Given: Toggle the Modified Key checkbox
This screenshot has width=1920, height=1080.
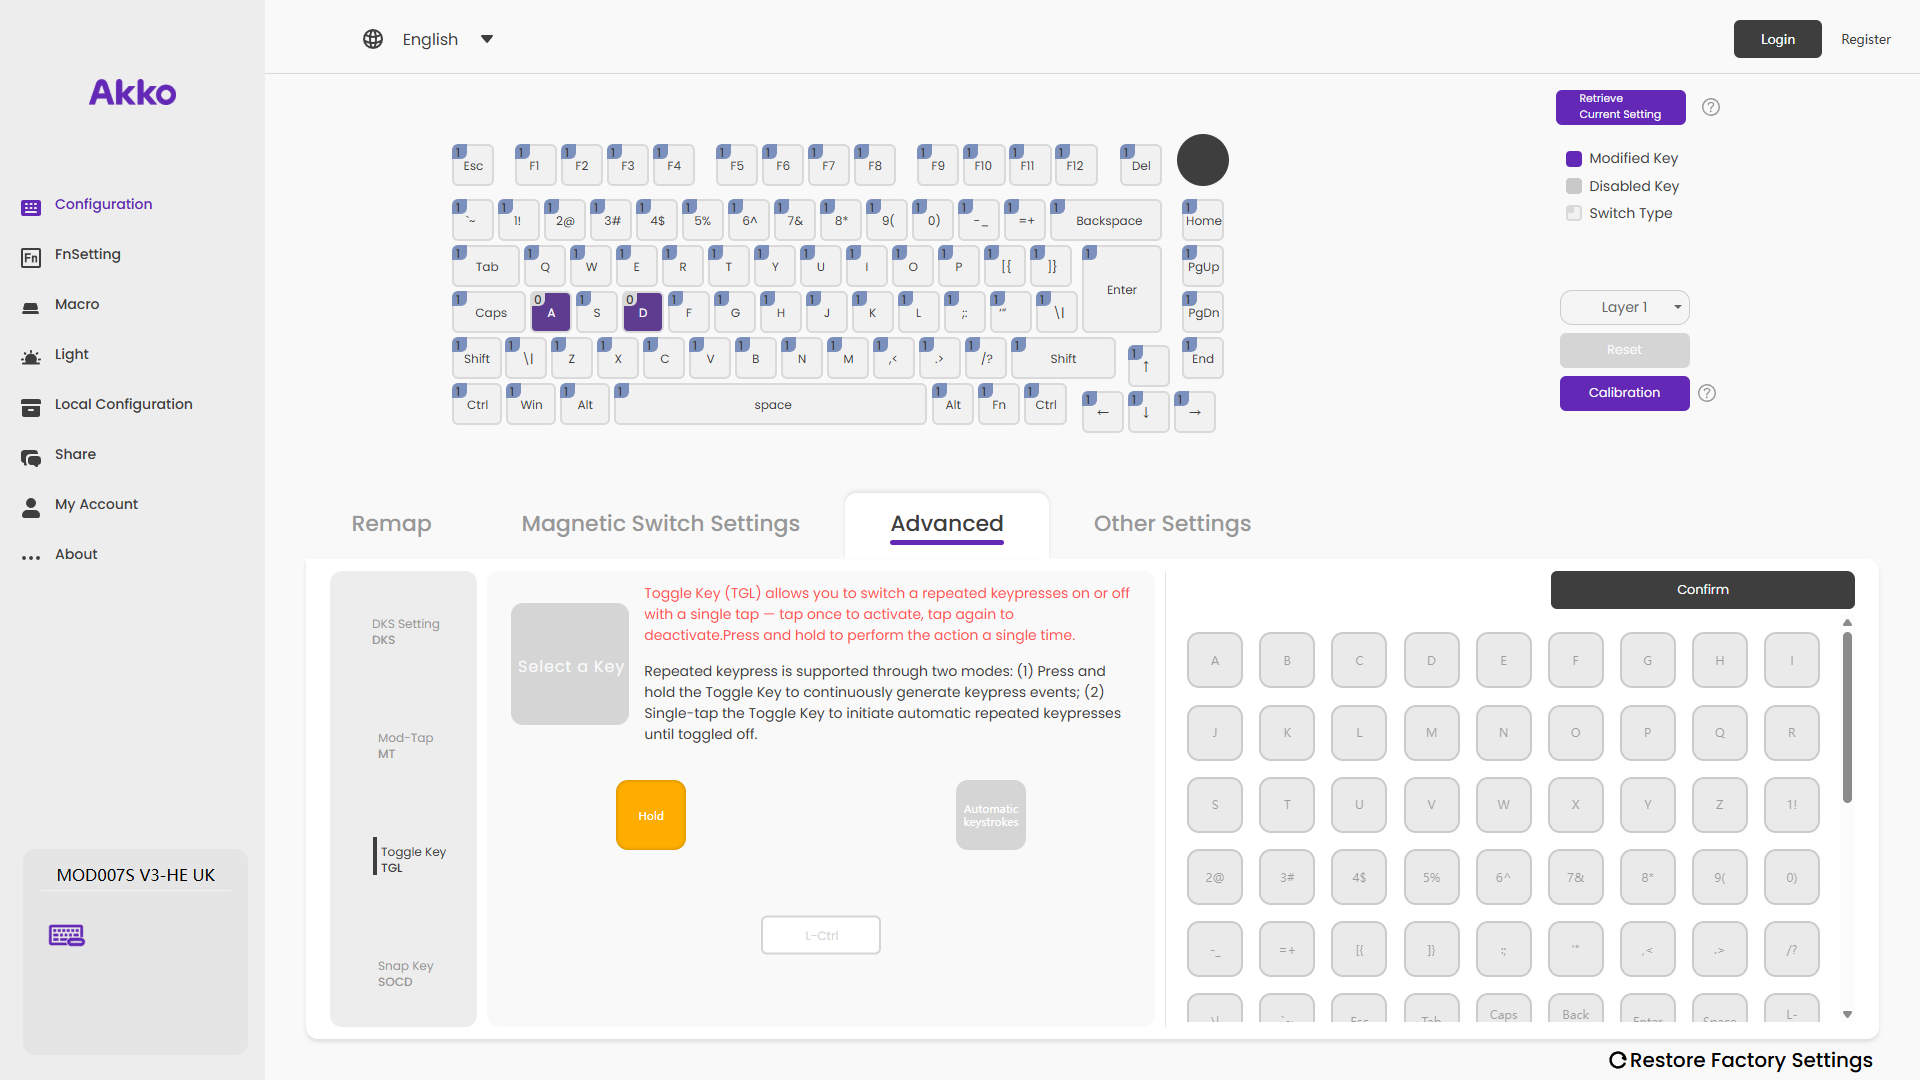Looking at the screenshot, I should pos(1574,159).
